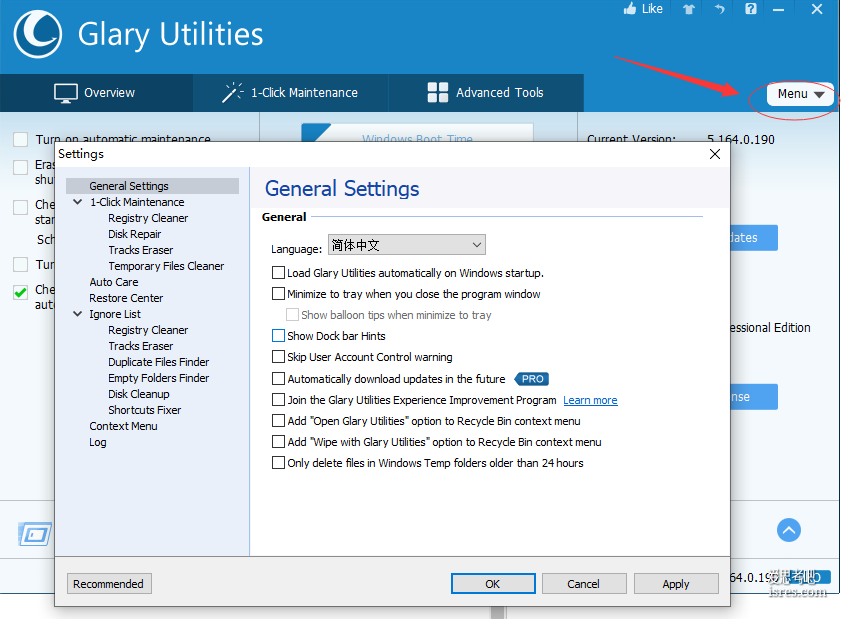The image size is (851, 619).
Task: Switch to 1-Click Maintenance tab
Action: click(290, 93)
